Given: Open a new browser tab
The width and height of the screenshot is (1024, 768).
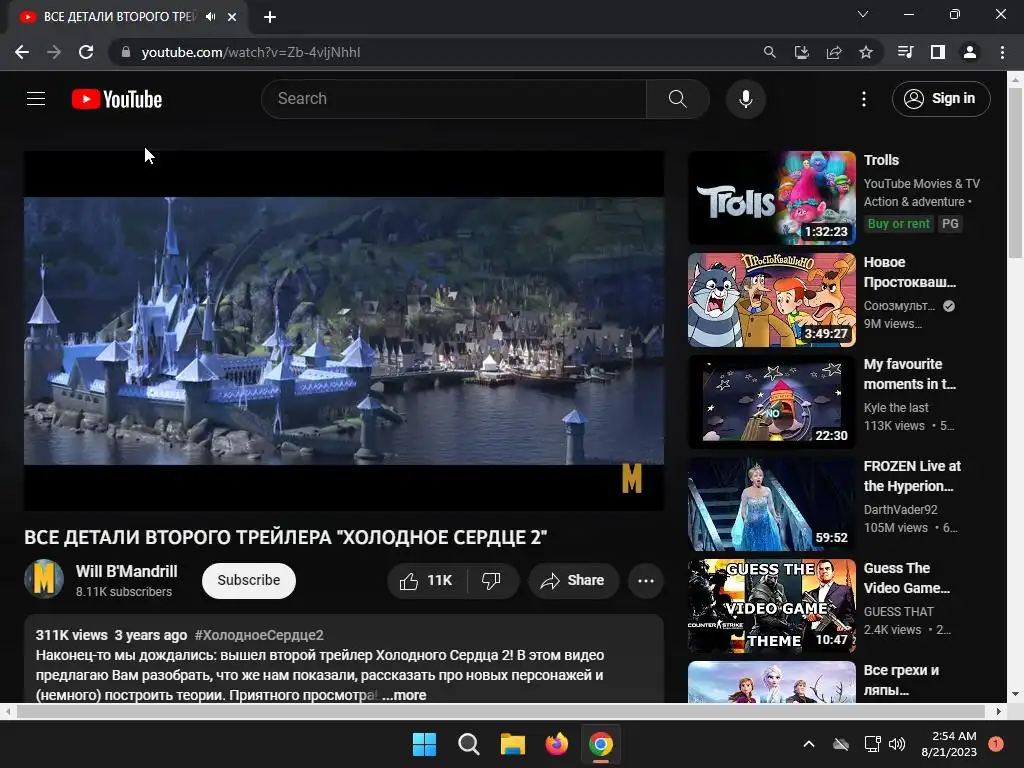Looking at the screenshot, I should pos(270,17).
